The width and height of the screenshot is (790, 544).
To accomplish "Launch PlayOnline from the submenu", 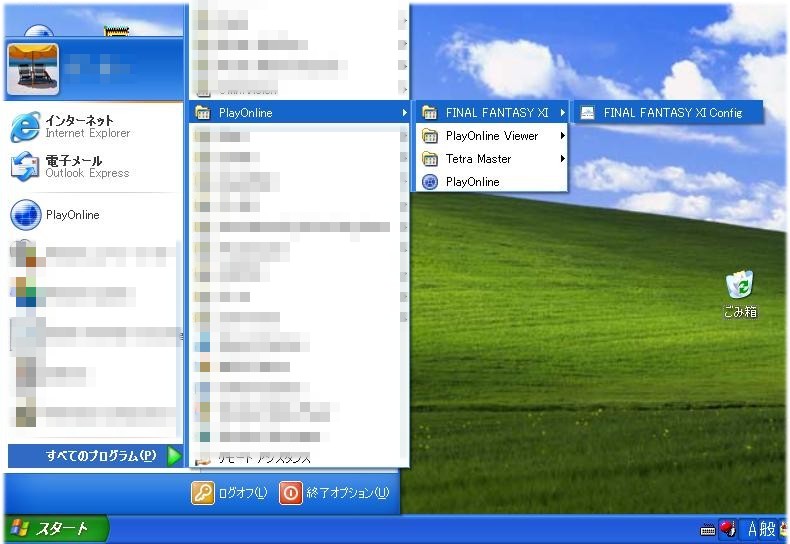I will pyautogui.click(x=491, y=182).
